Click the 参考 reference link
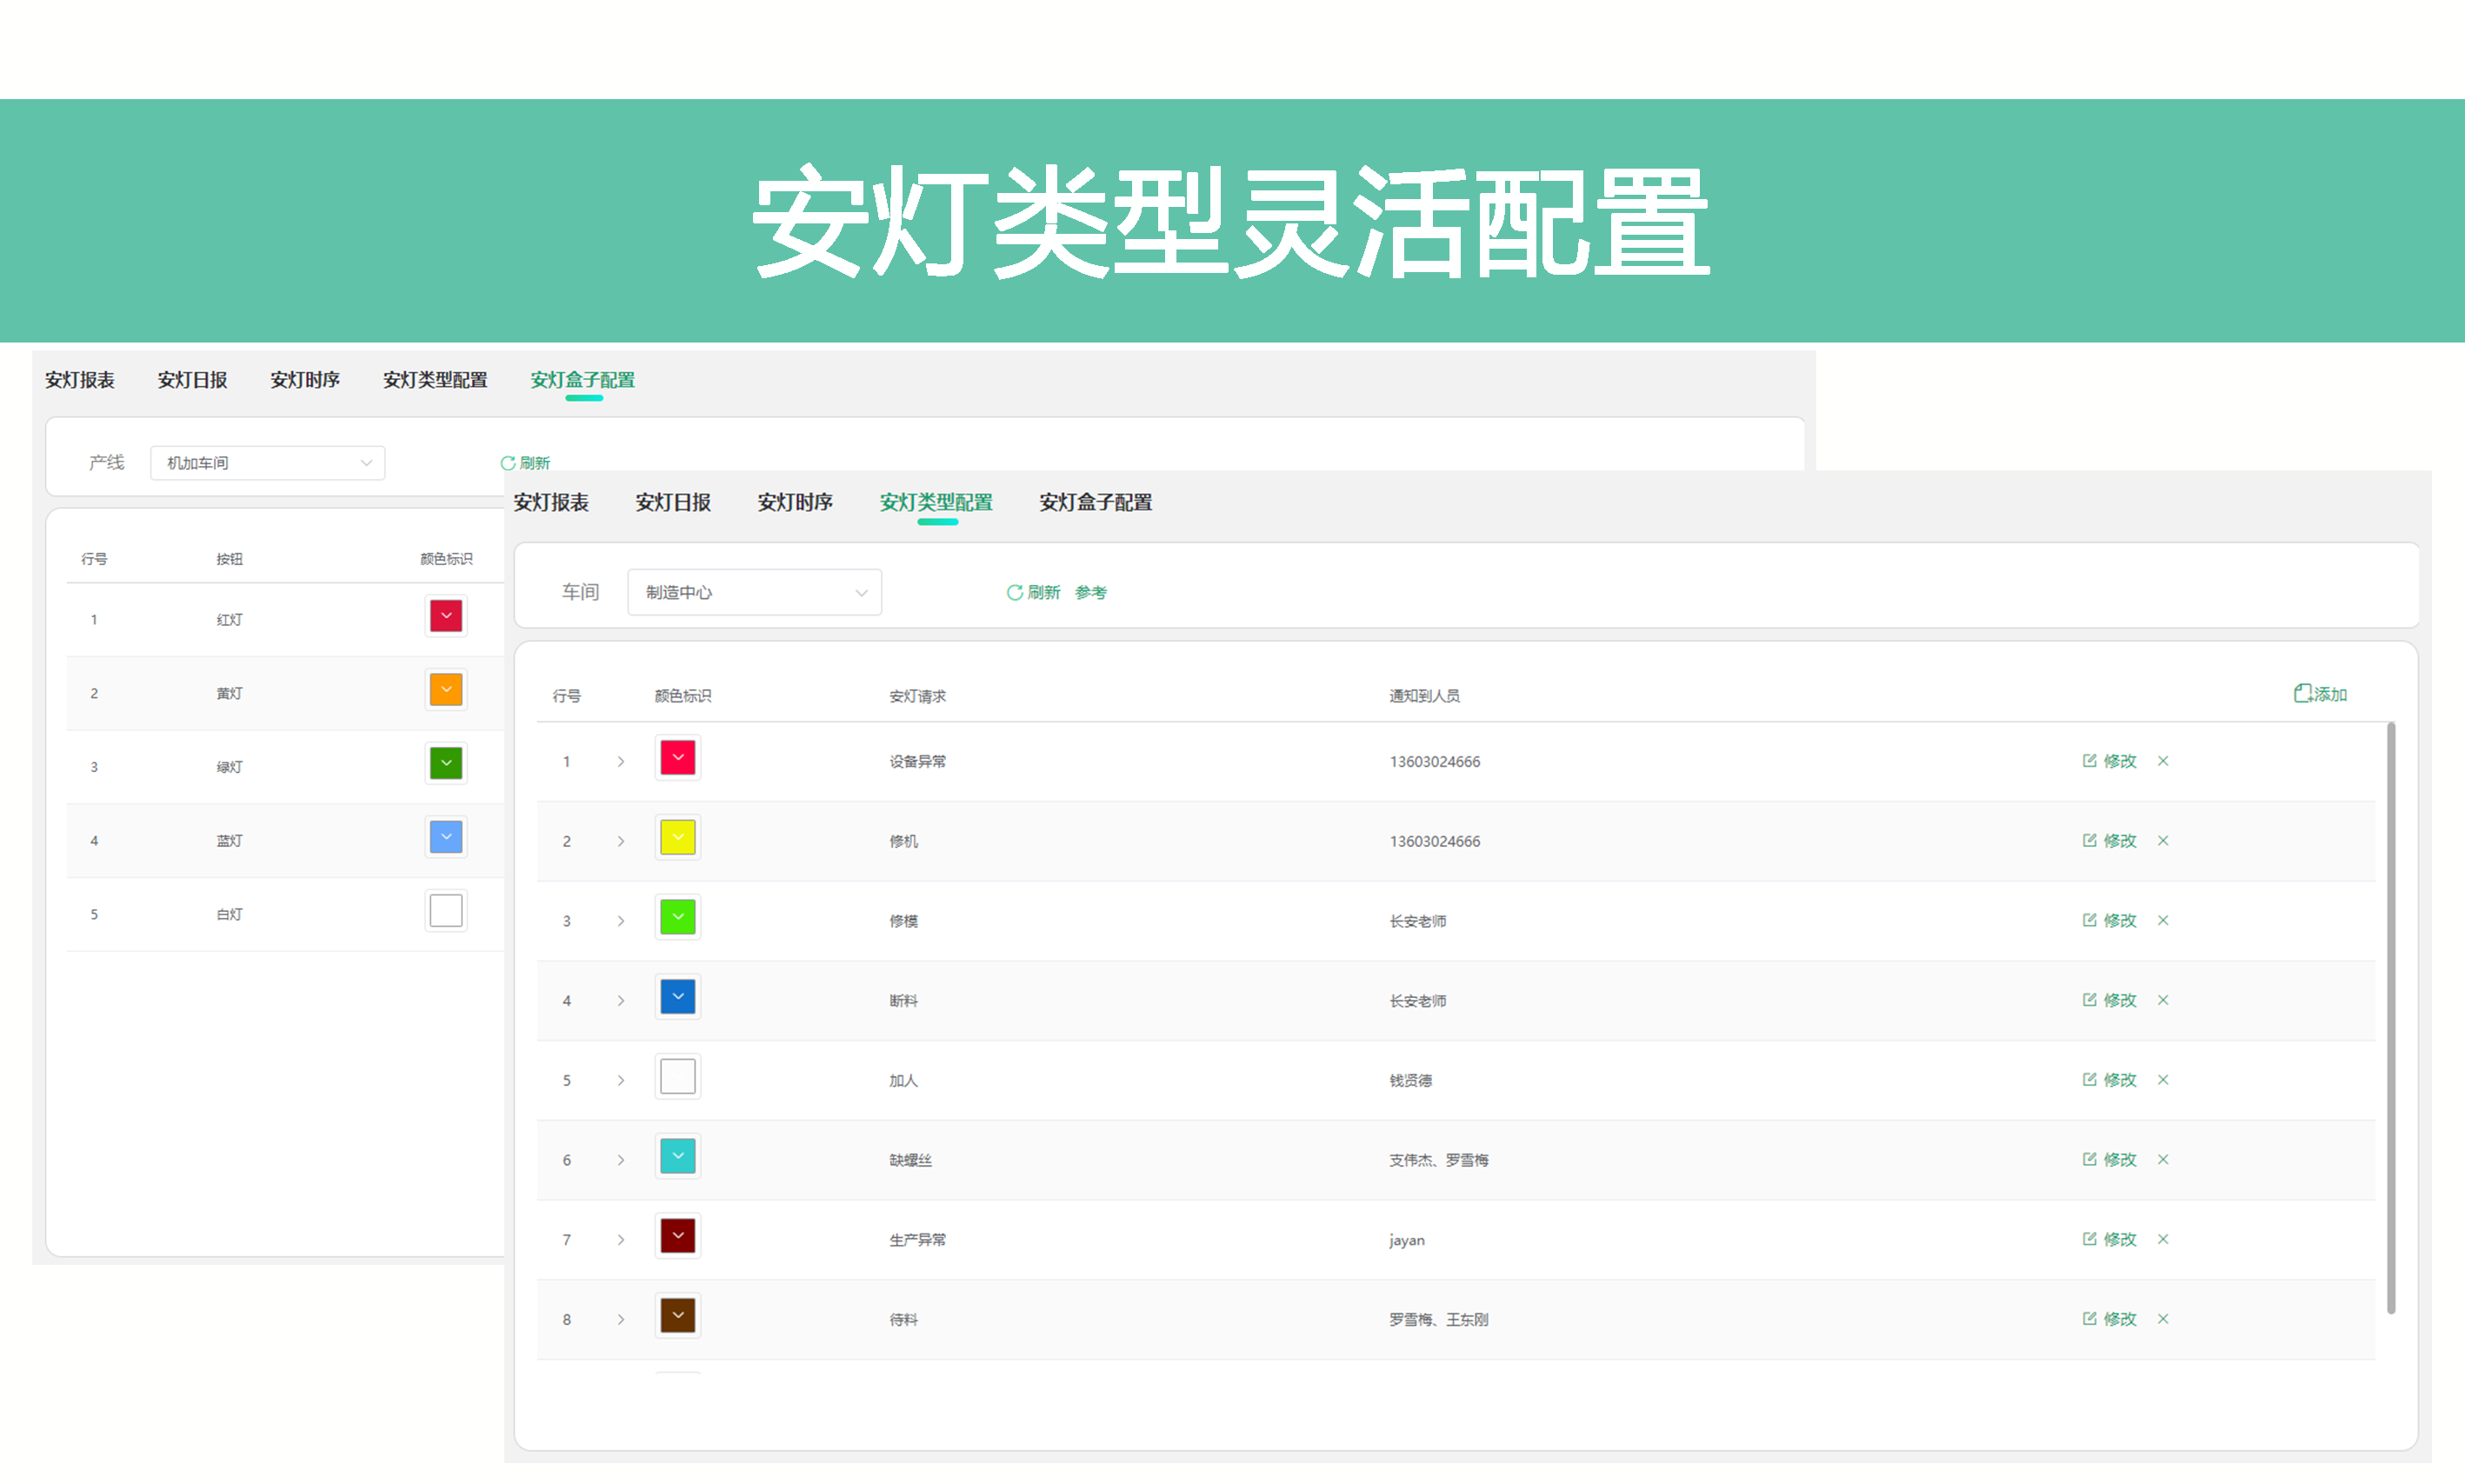 tap(1091, 591)
